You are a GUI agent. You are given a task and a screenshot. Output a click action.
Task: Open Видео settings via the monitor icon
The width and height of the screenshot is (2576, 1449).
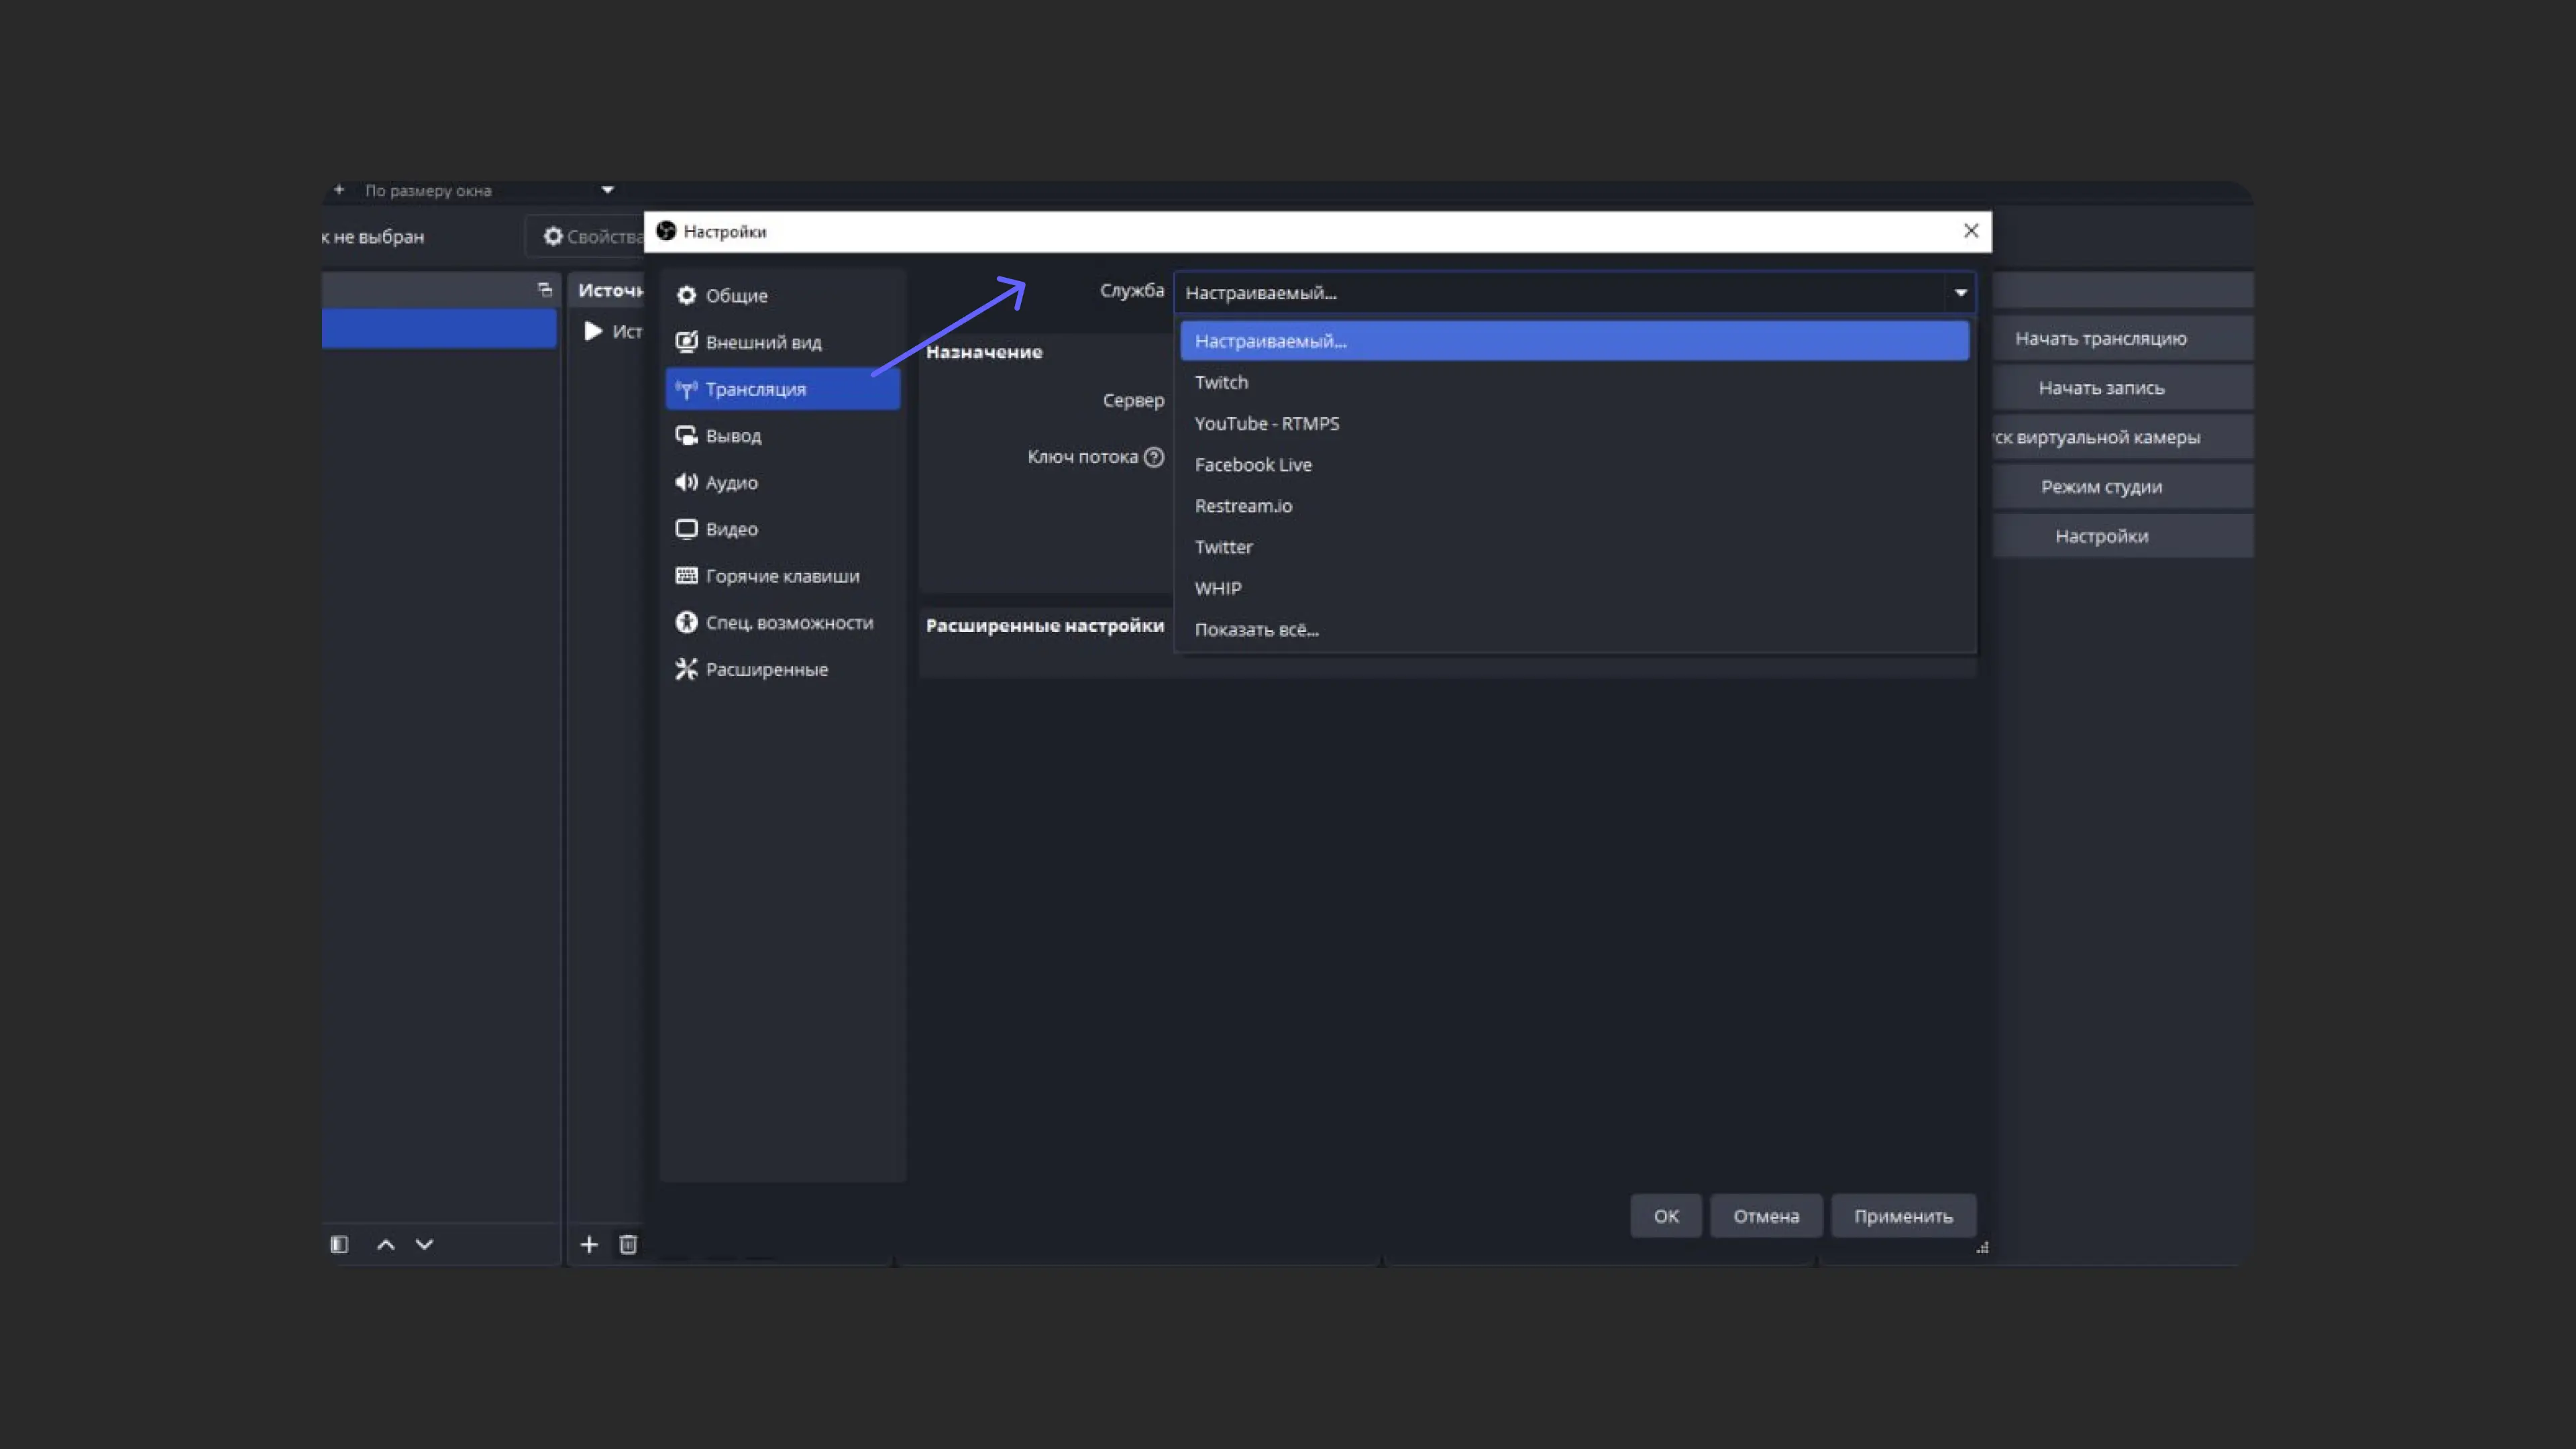[x=686, y=529]
